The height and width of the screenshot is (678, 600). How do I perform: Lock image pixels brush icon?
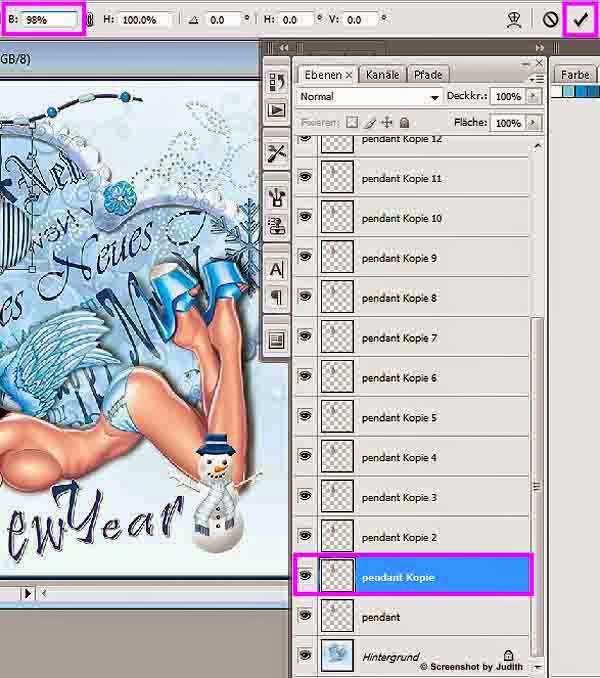[x=370, y=123]
